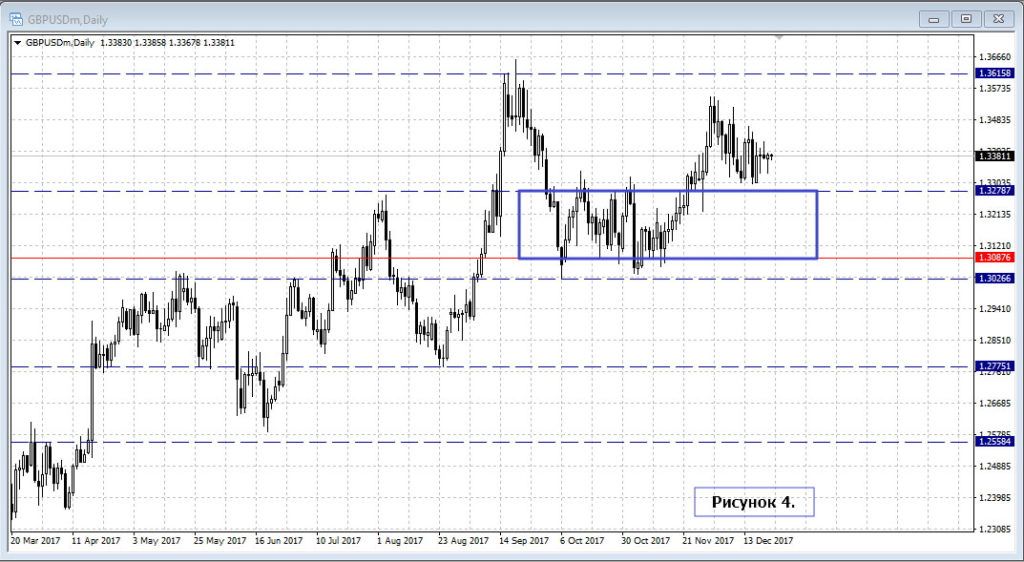Click the current price label 1.33811
Screen dimensions: 1024x562
coord(998,156)
